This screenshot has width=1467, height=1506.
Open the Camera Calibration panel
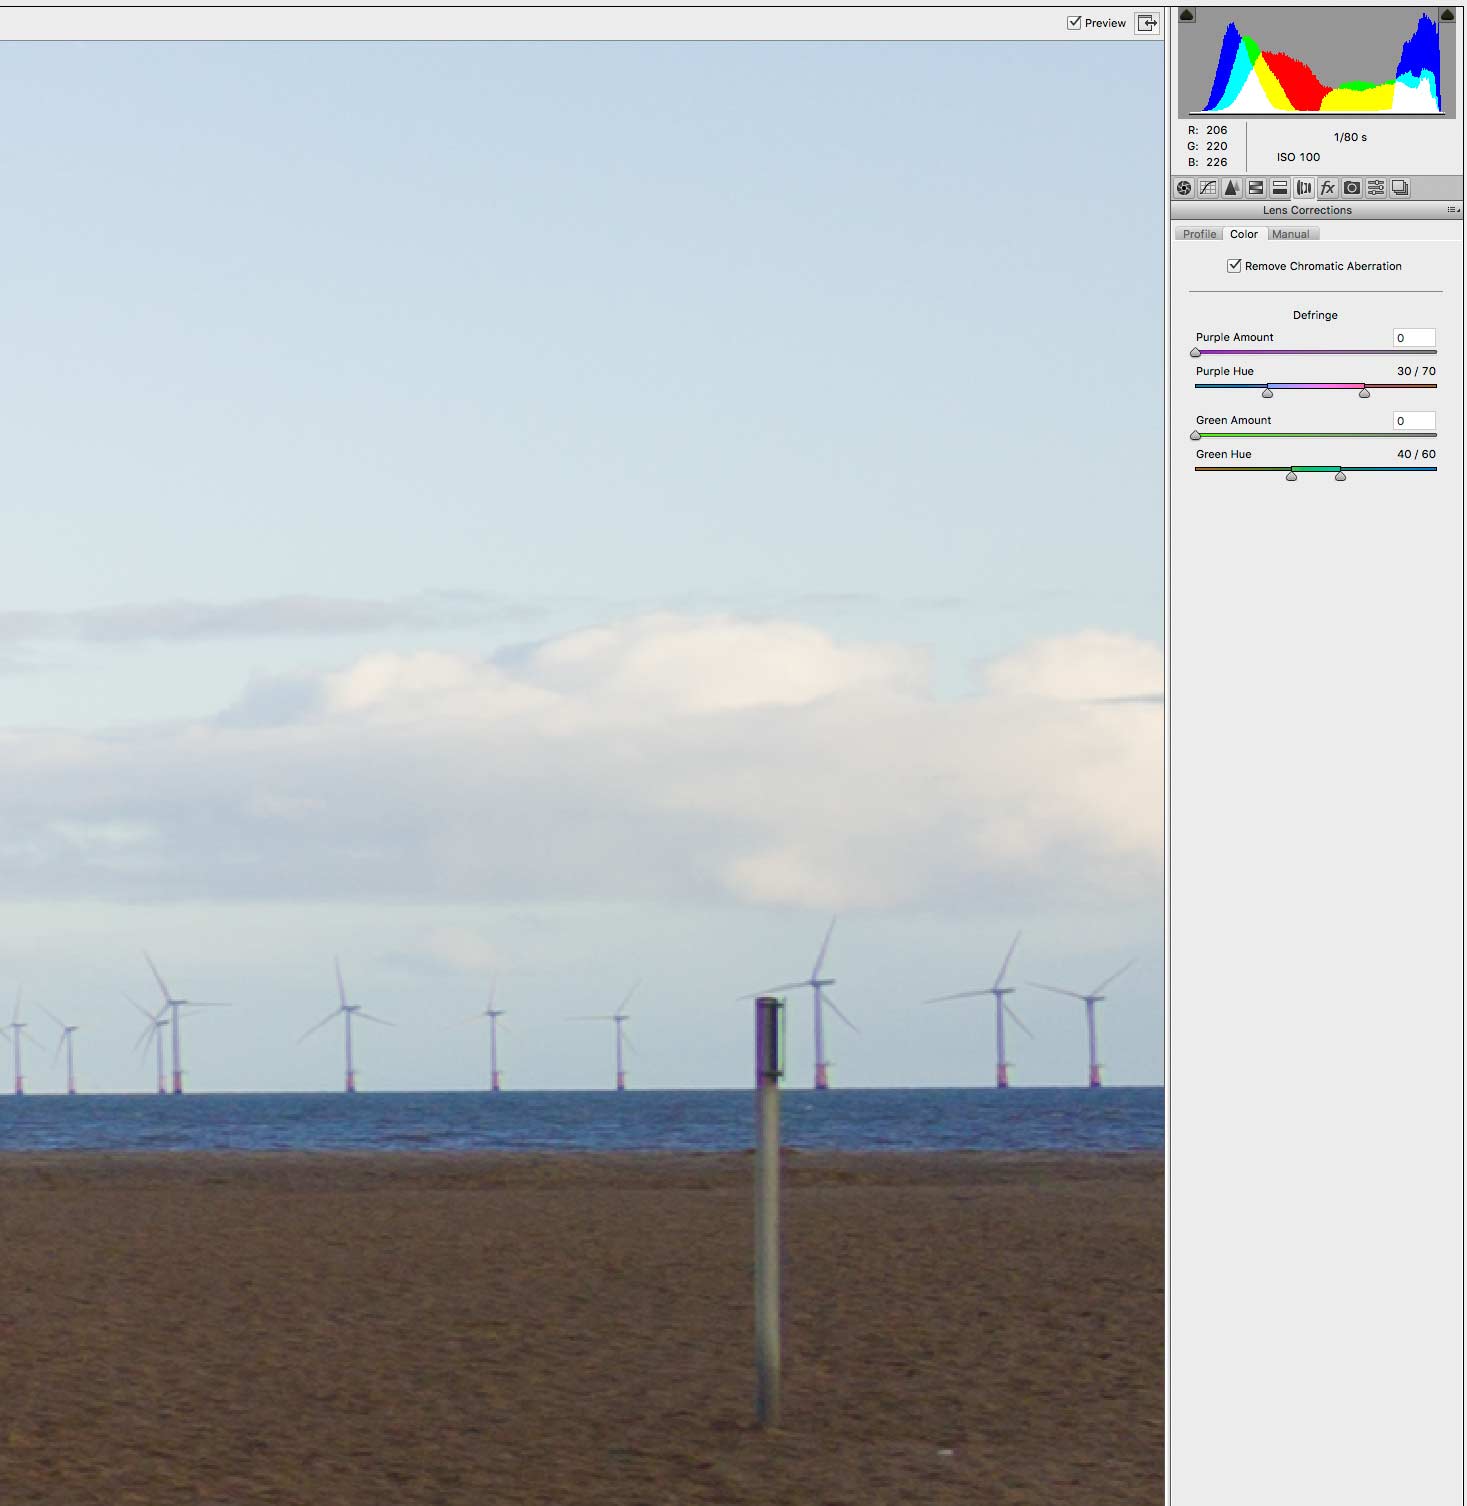pos(1352,188)
